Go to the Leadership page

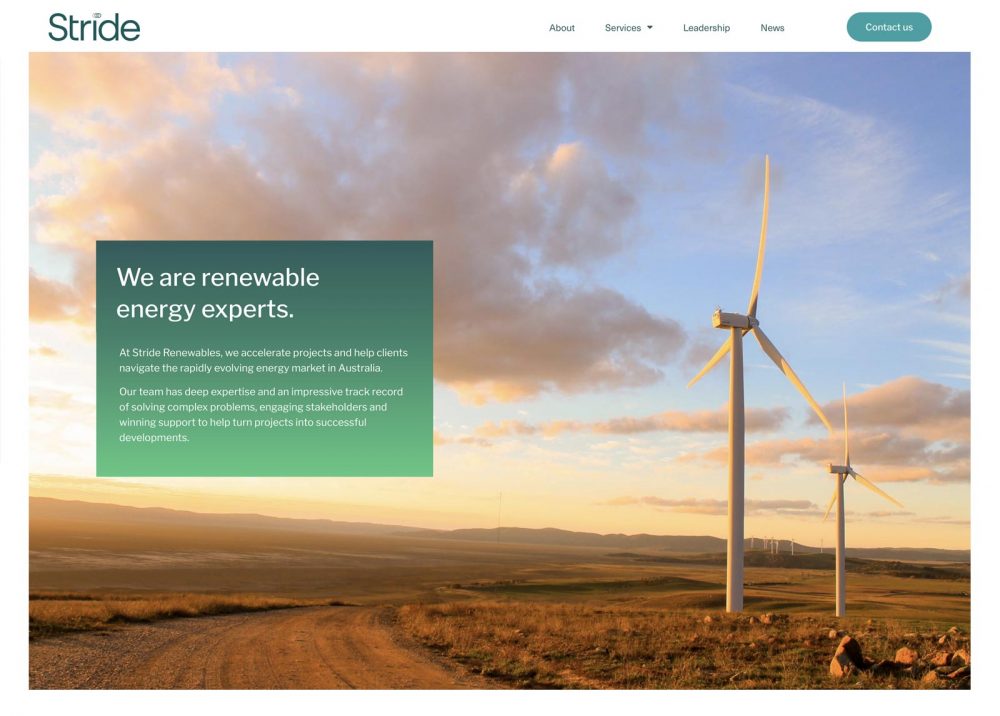point(706,28)
